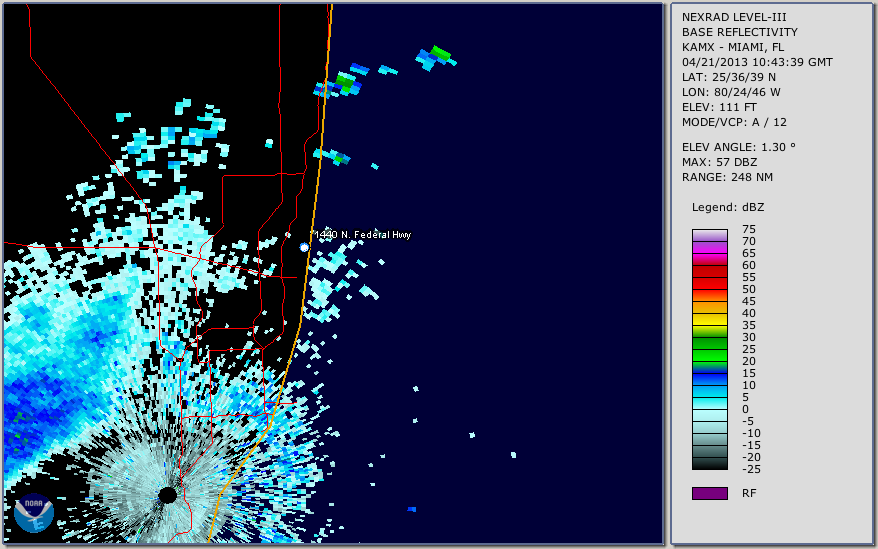The image size is (878, 549).
Task: Click the ELEV: 111 FT text
Action: (x=720, y=107)
